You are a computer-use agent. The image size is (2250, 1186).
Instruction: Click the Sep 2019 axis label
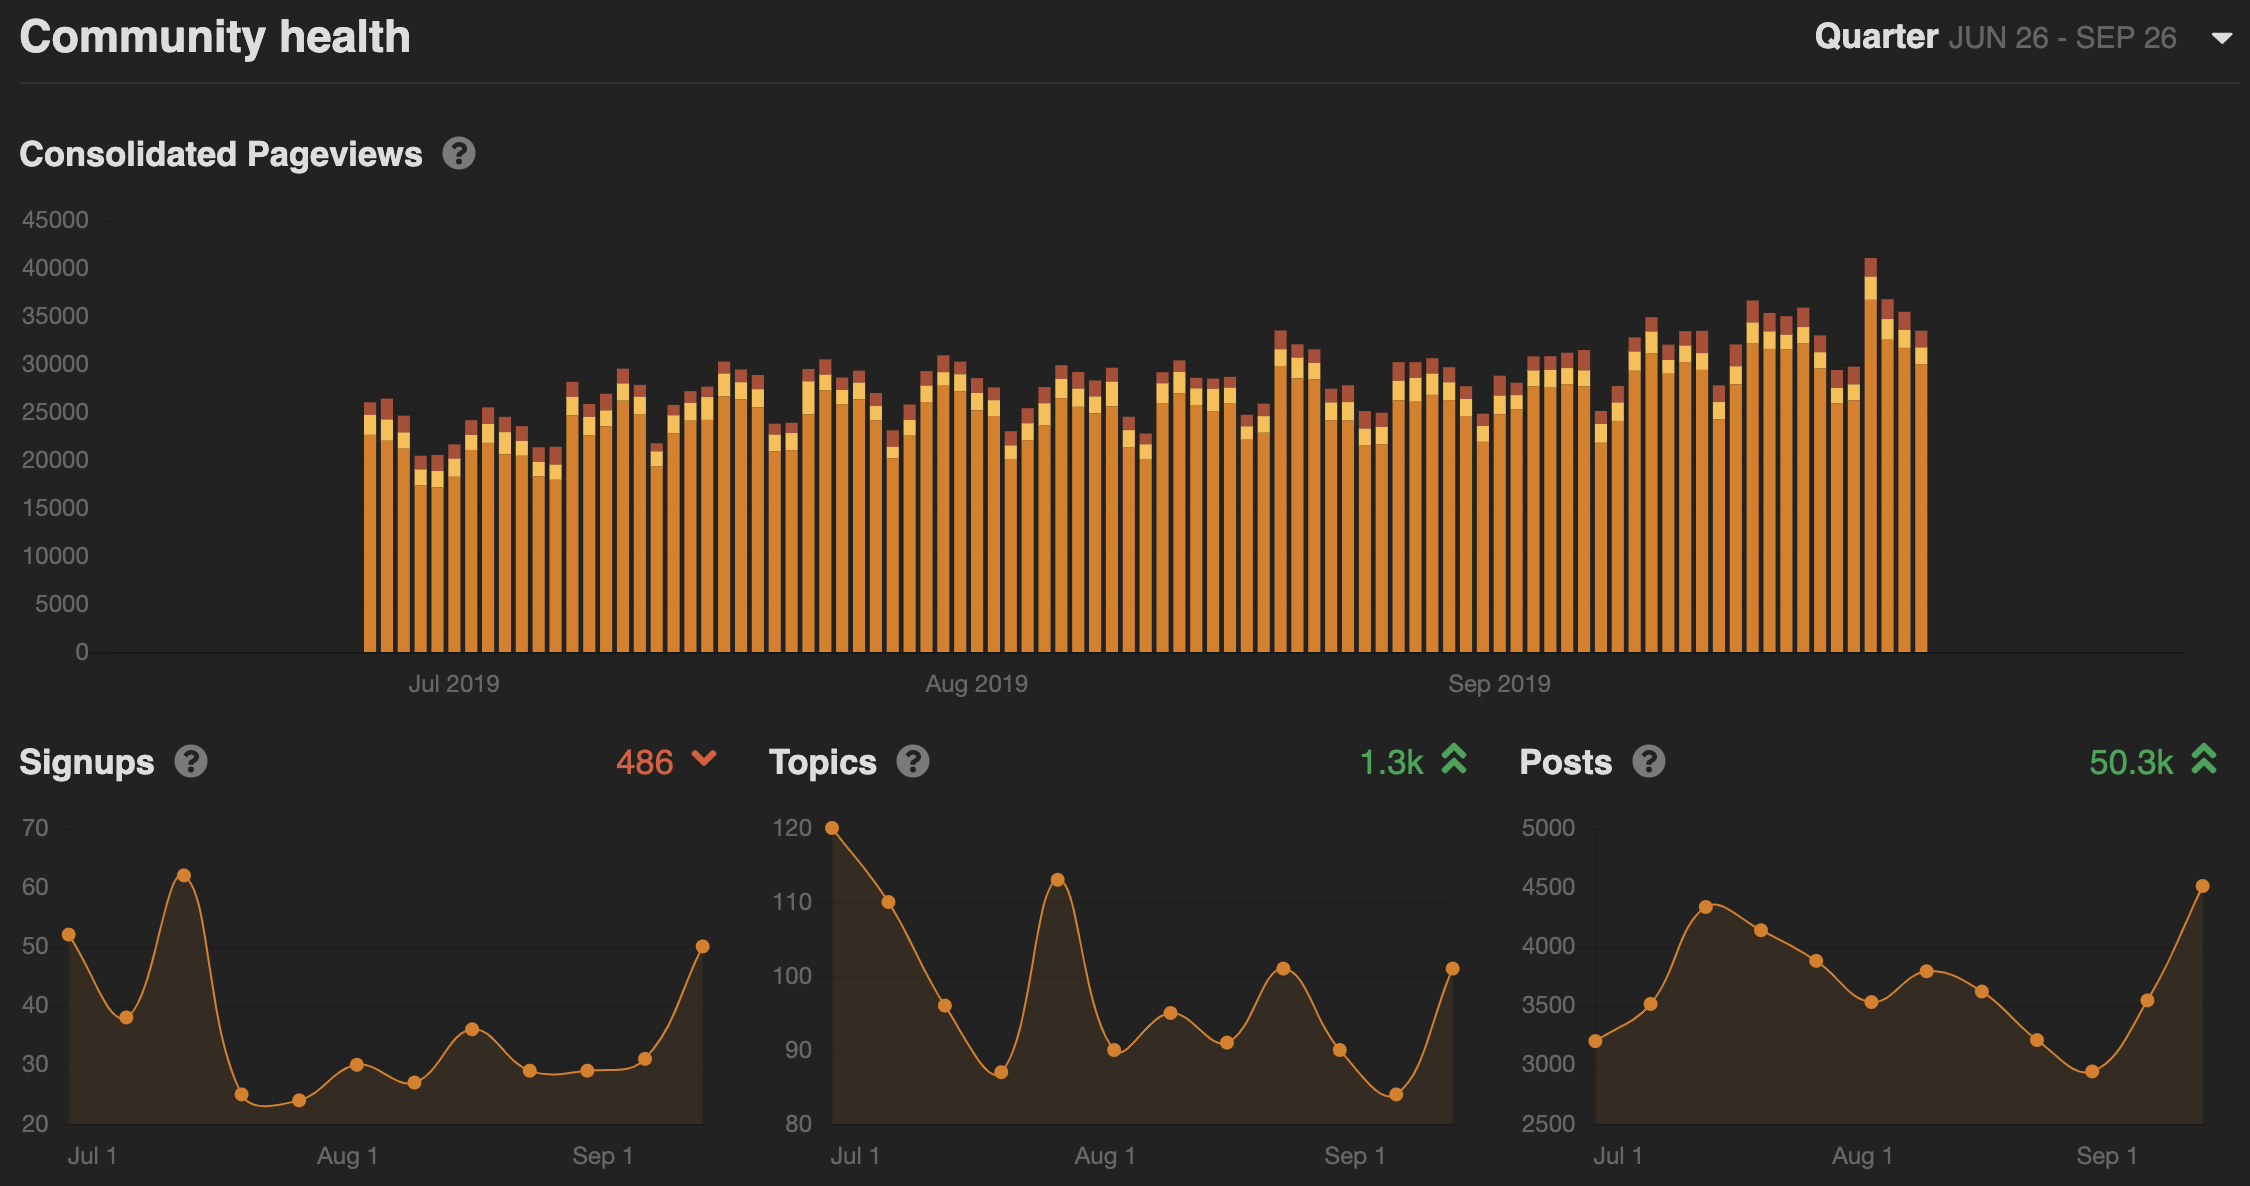tap(1500, 684)
